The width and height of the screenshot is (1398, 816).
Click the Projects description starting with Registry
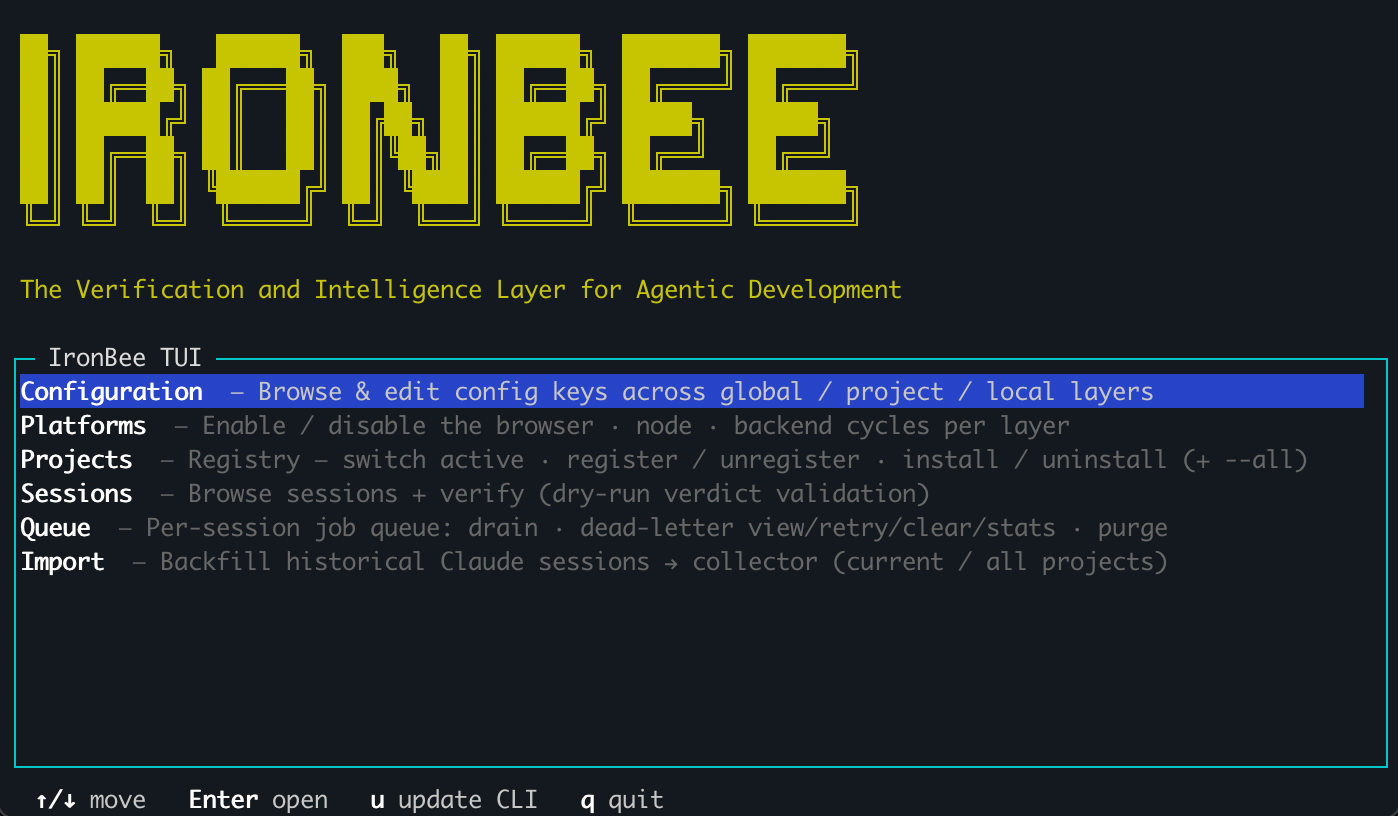pyautogui.click(x=748, y=460)
